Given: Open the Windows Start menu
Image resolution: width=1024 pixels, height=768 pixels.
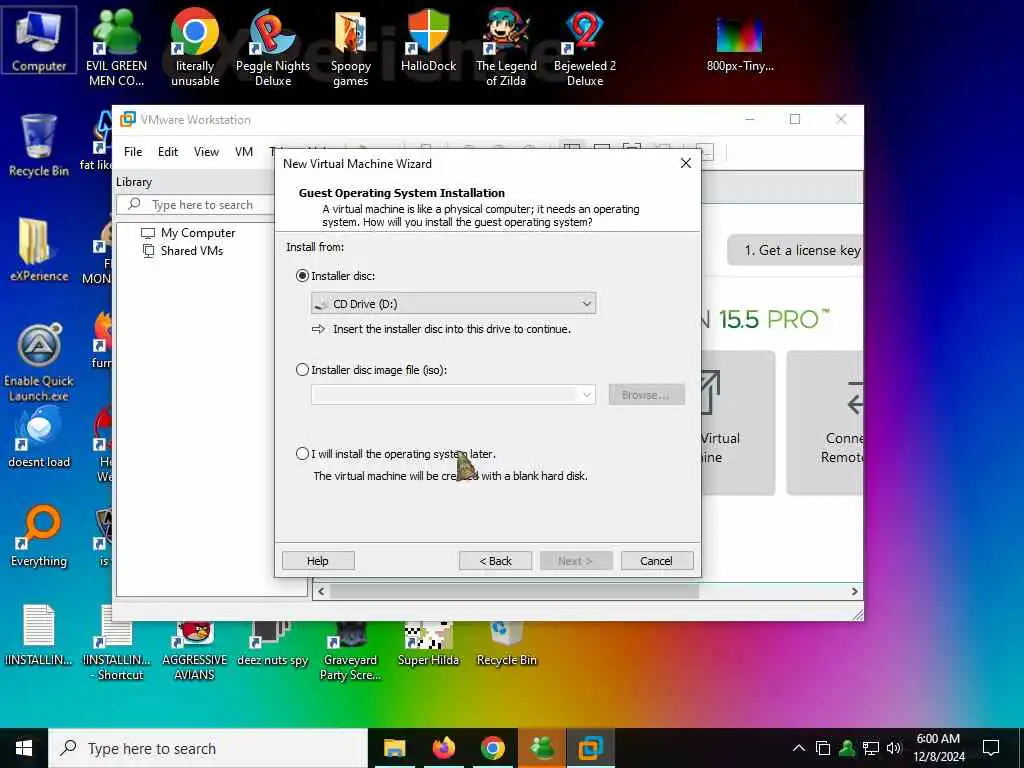Looking at the screenshot, I should coord(24,748).
